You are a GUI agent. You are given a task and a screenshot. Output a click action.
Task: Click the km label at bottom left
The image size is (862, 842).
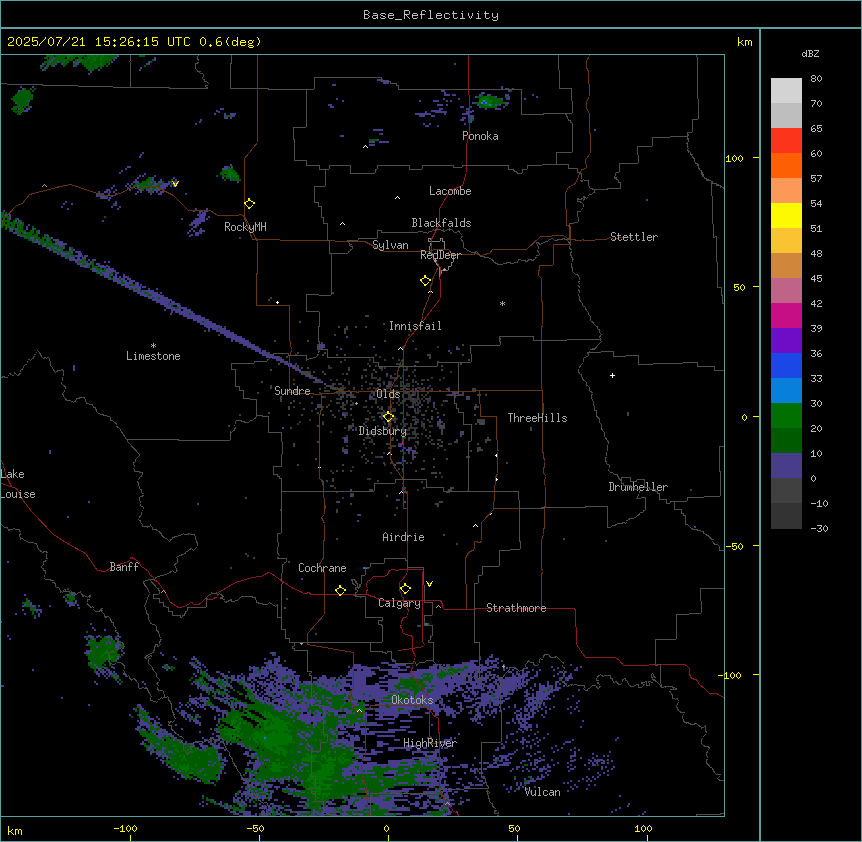(15, 831)
